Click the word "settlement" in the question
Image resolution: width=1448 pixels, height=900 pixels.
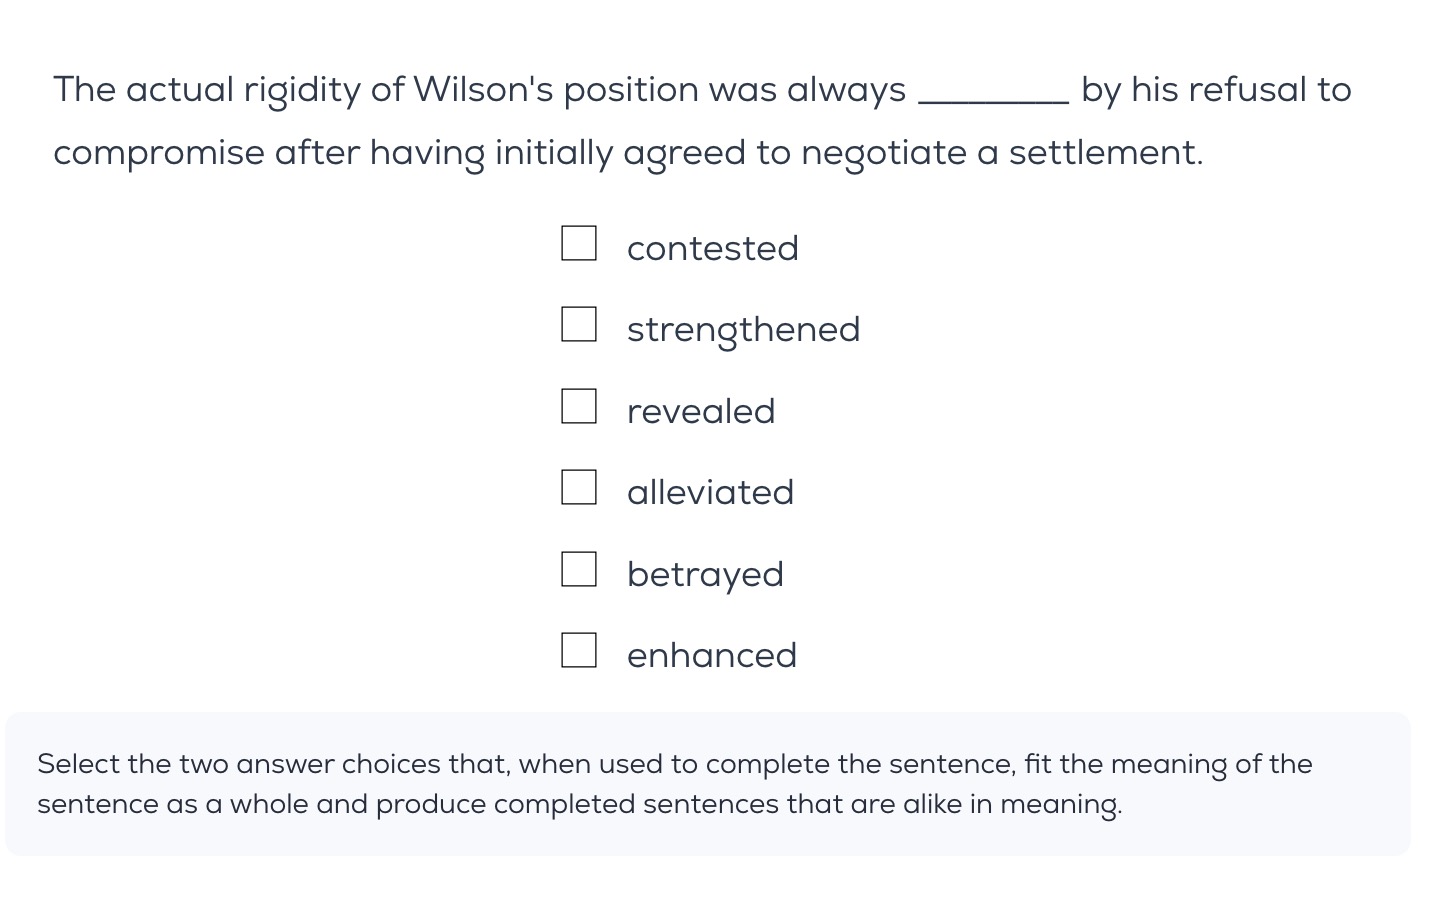[x=1102, y=153]
